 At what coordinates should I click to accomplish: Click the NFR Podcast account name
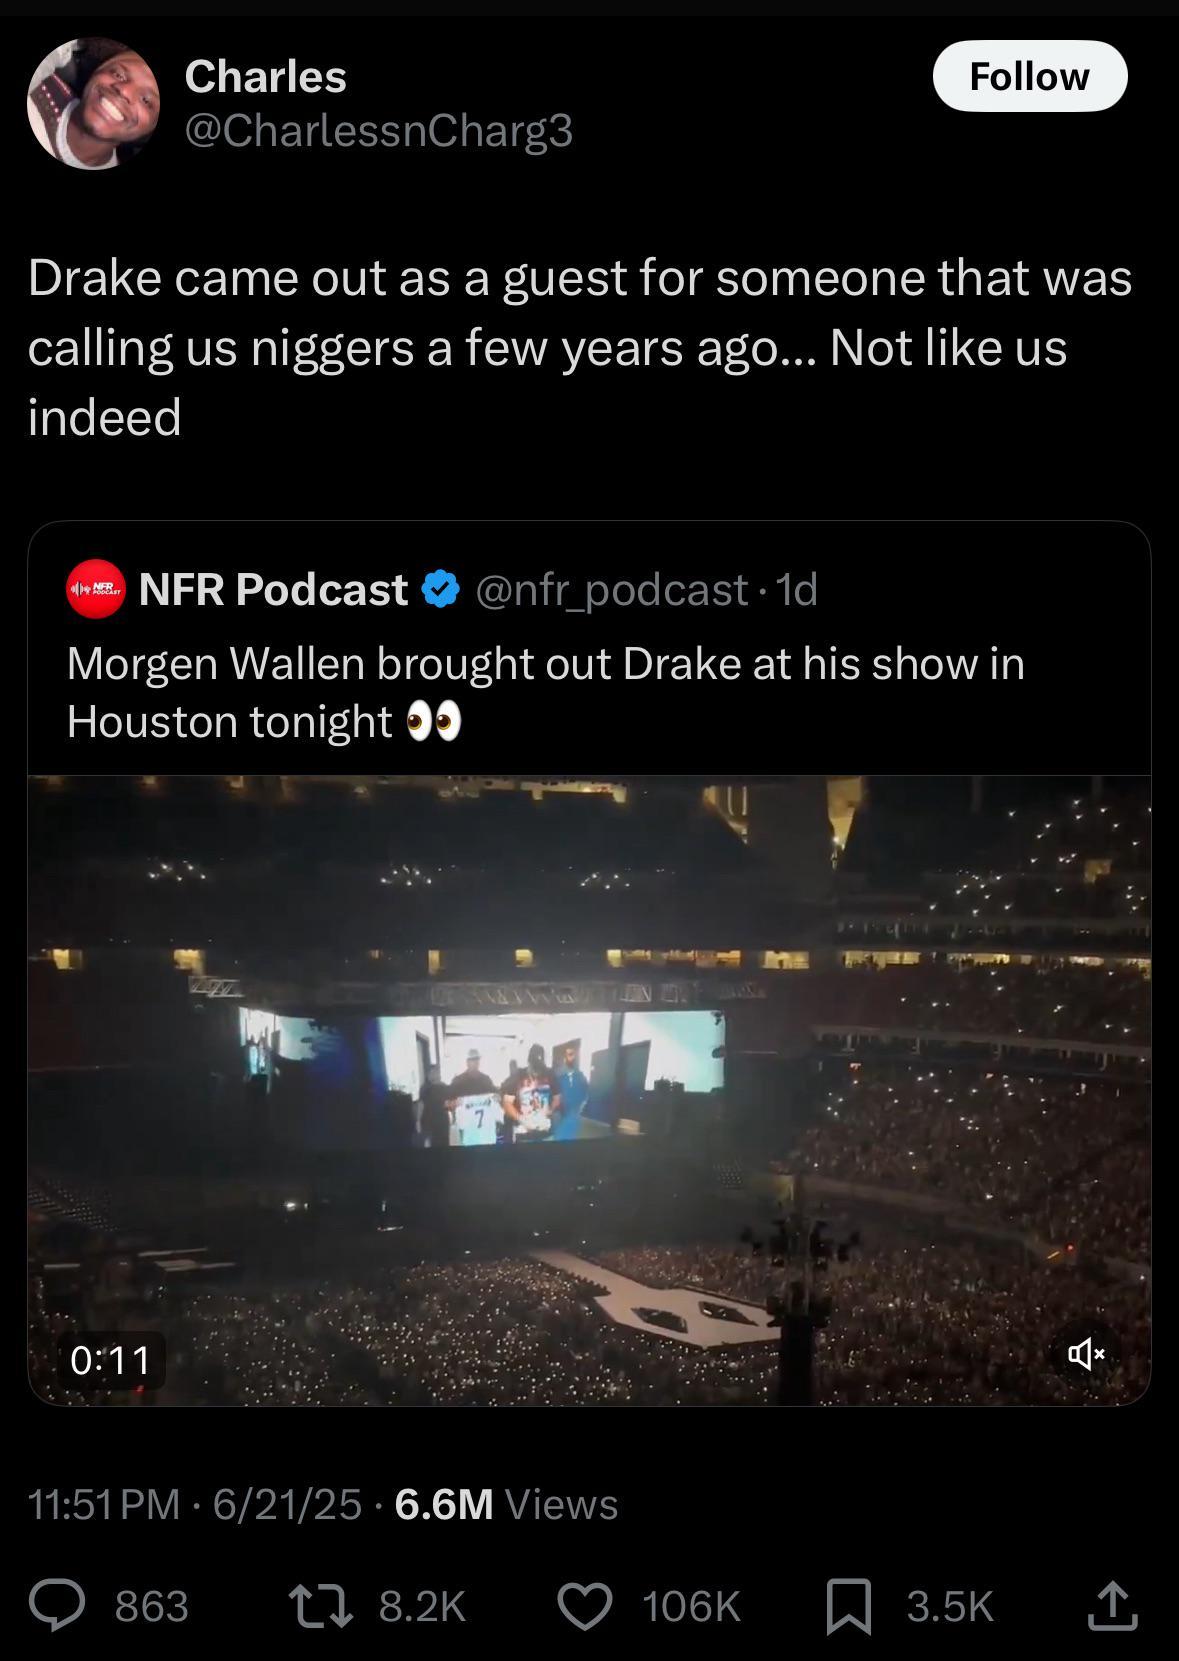[273, 590]
